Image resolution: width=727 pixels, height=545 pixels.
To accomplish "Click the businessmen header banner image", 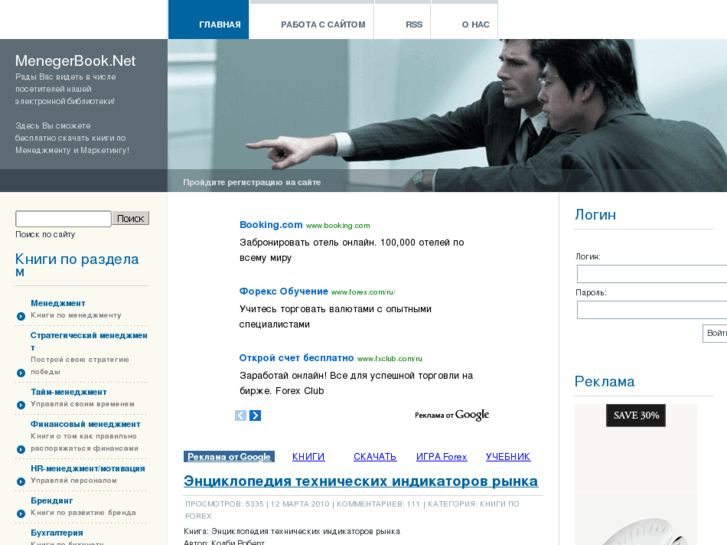I will click(x=447, y=115).
